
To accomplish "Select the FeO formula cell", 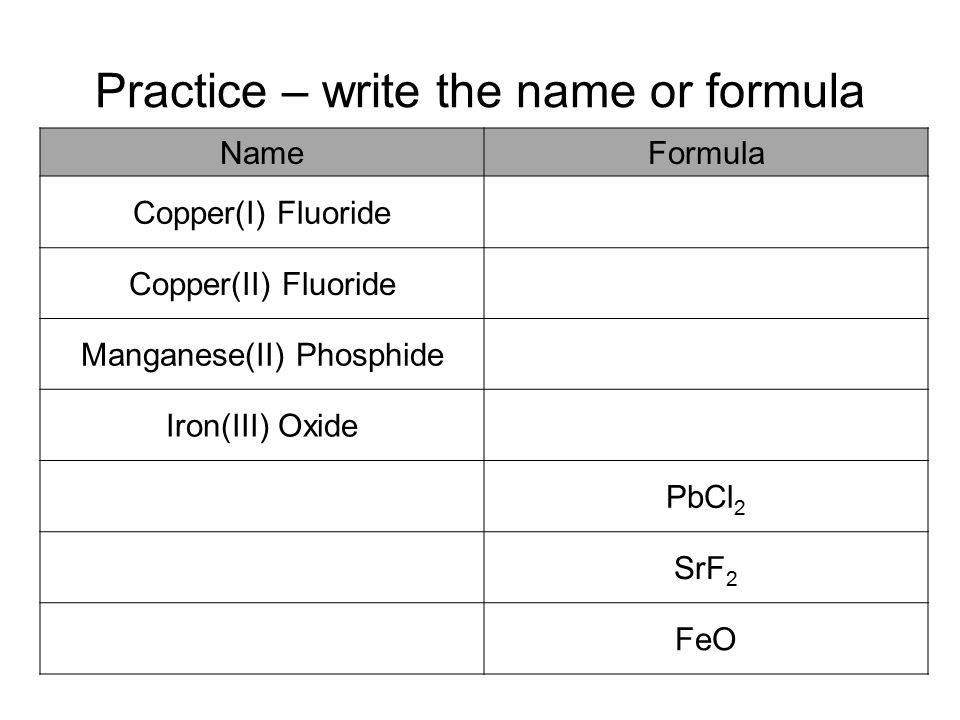I will 706,639.
